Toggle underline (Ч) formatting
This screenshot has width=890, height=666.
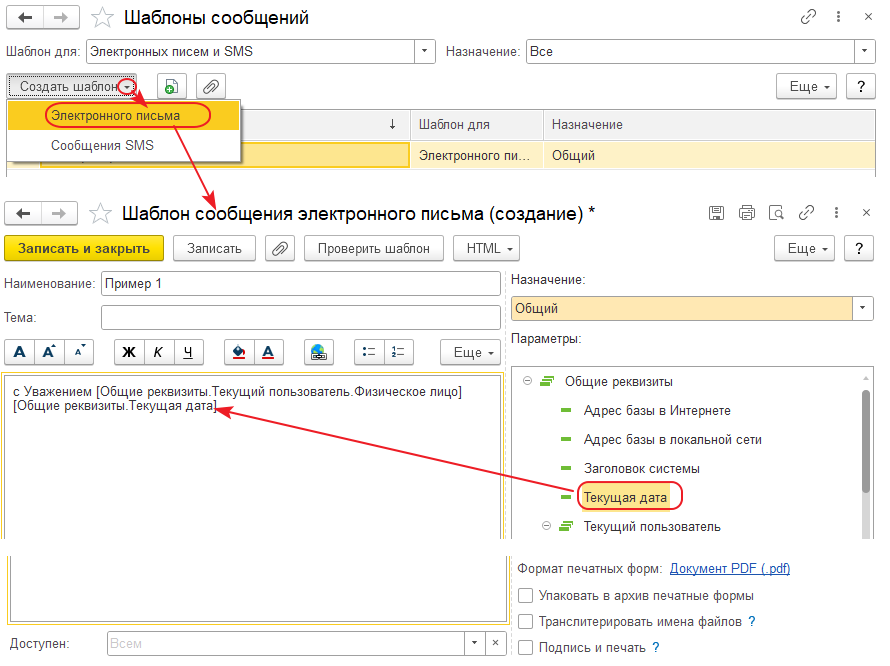point(188,352)
